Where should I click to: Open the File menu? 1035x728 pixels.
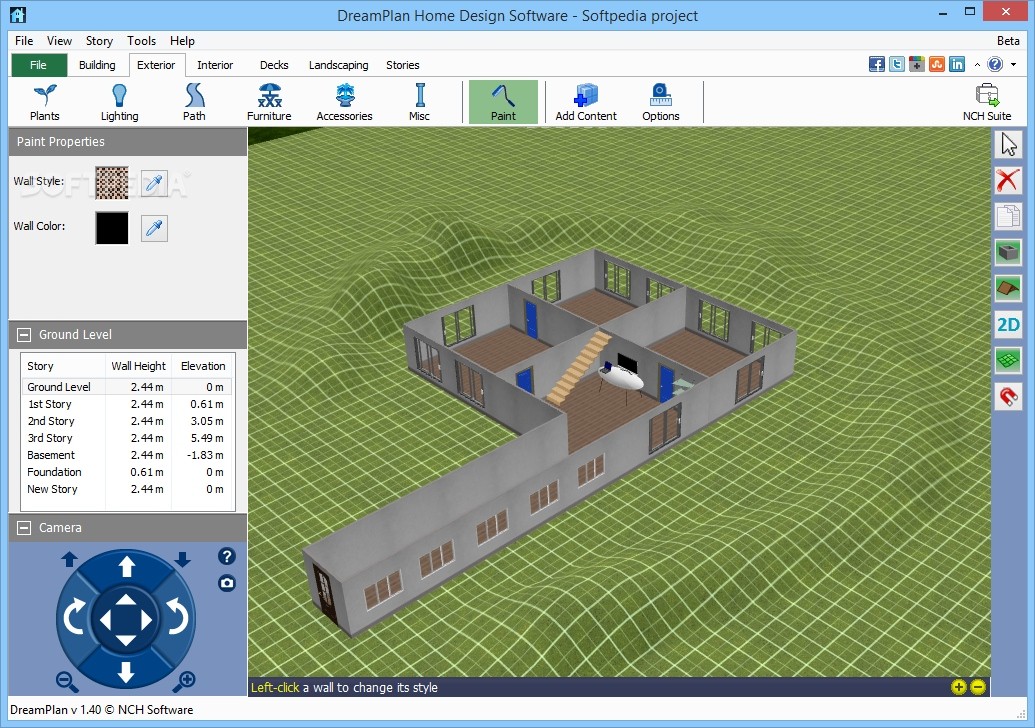click(24, 41)
